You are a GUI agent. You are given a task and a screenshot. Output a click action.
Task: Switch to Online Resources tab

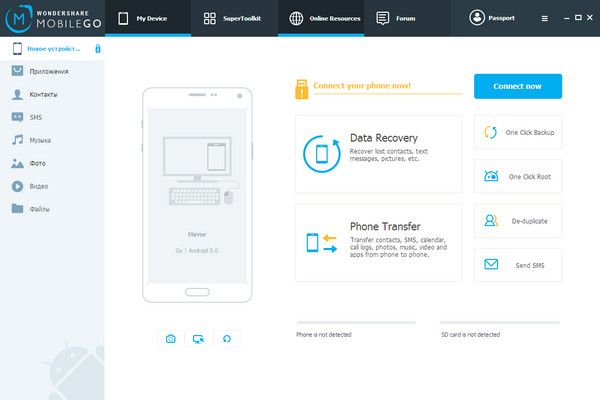coord(321,18)
